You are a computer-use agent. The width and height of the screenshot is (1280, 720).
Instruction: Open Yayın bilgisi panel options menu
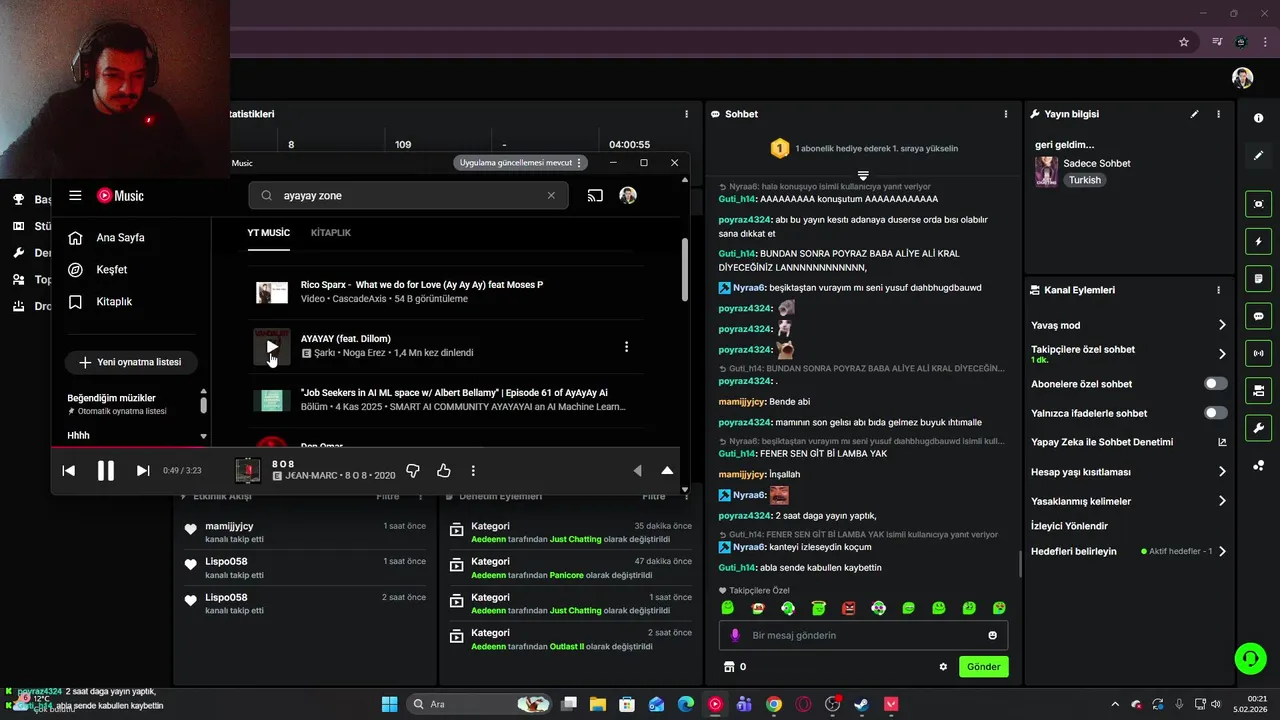pos(1218,114)
